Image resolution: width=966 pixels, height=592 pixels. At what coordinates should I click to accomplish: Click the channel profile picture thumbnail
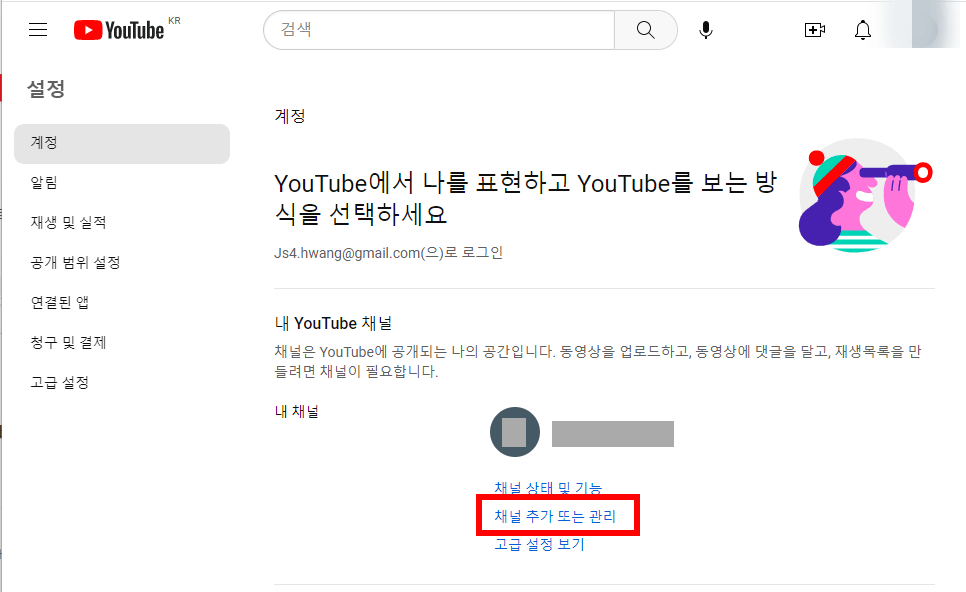click(514, 432)
